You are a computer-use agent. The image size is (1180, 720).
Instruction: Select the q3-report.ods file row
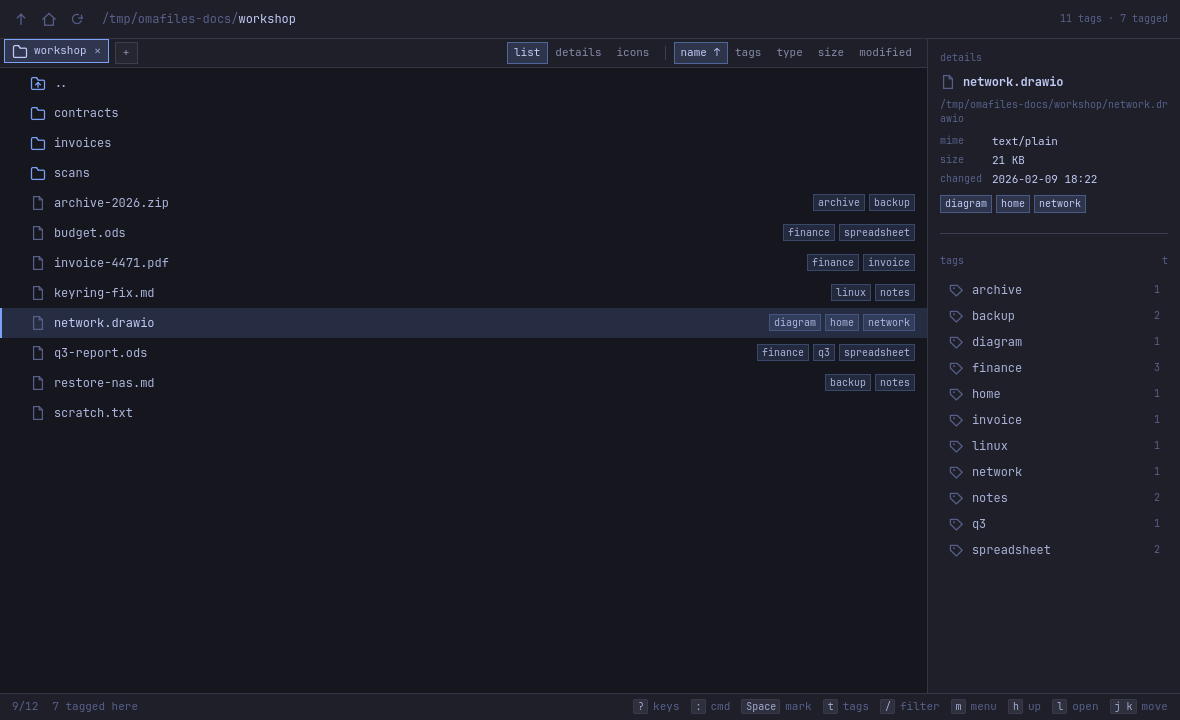[464, 353]
